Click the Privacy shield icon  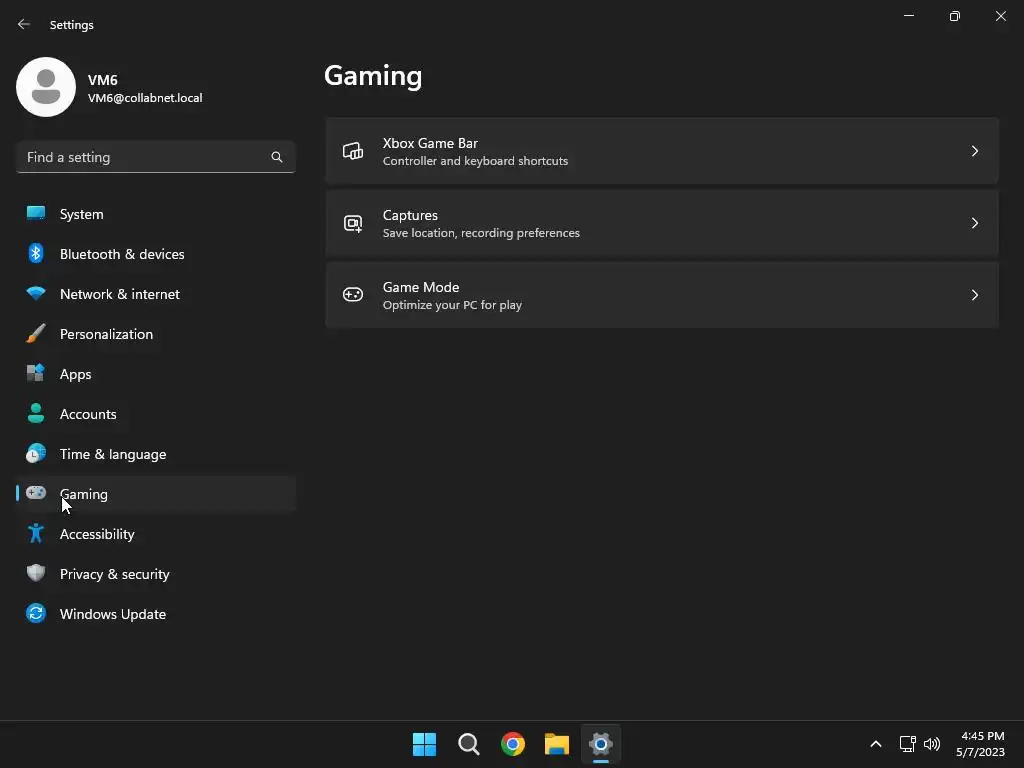coord(36,573)
